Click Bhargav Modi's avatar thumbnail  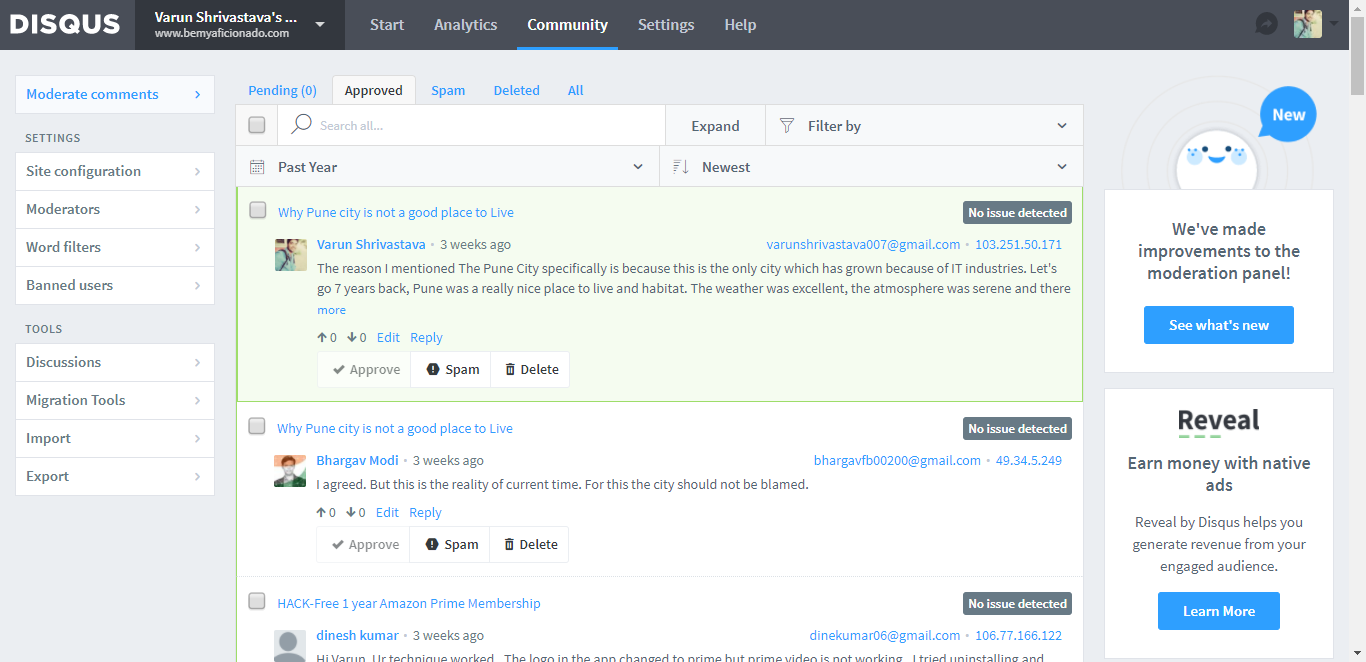290,471
